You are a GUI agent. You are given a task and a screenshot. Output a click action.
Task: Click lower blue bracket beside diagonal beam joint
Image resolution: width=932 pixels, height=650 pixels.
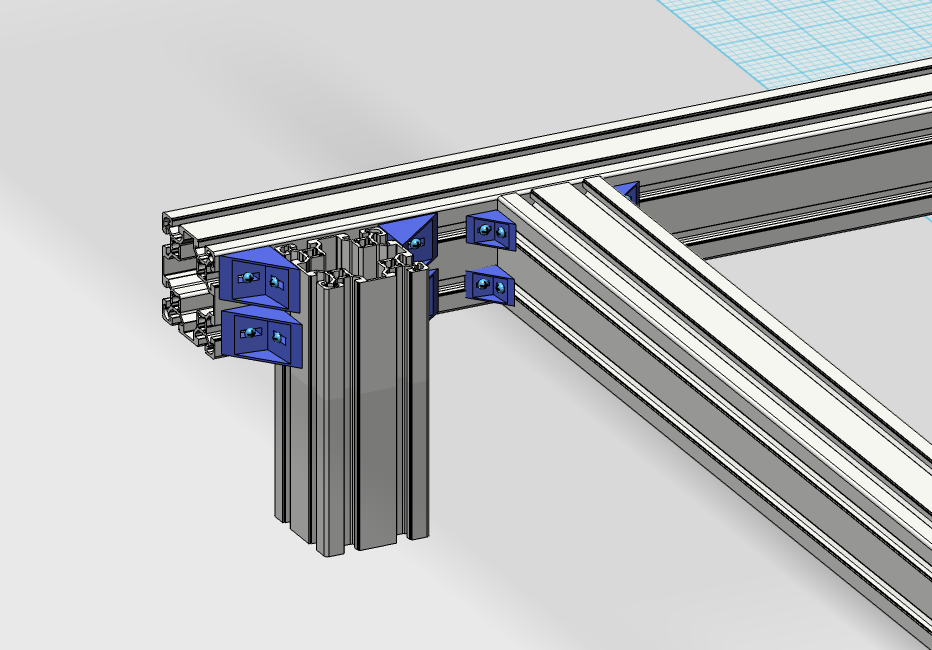tap(490, 286)
